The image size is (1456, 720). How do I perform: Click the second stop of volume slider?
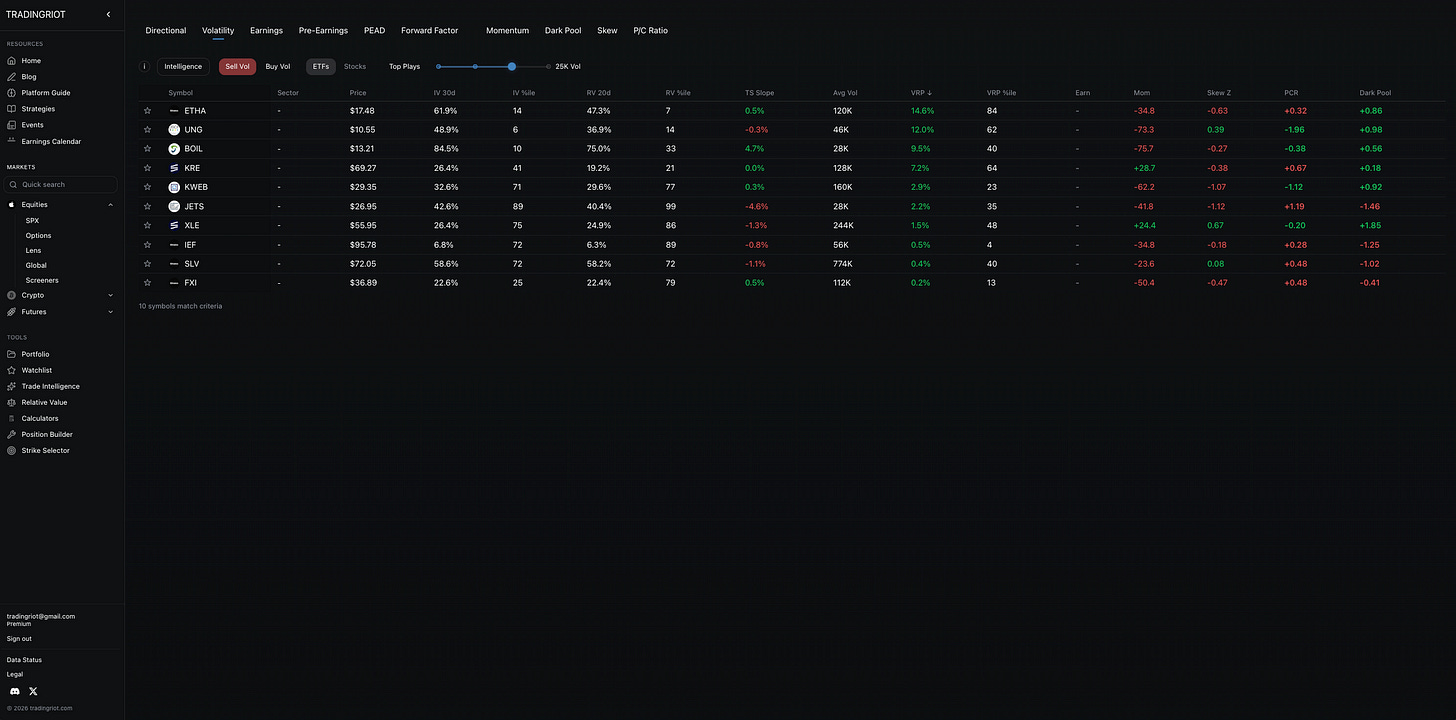coord(475,66)
